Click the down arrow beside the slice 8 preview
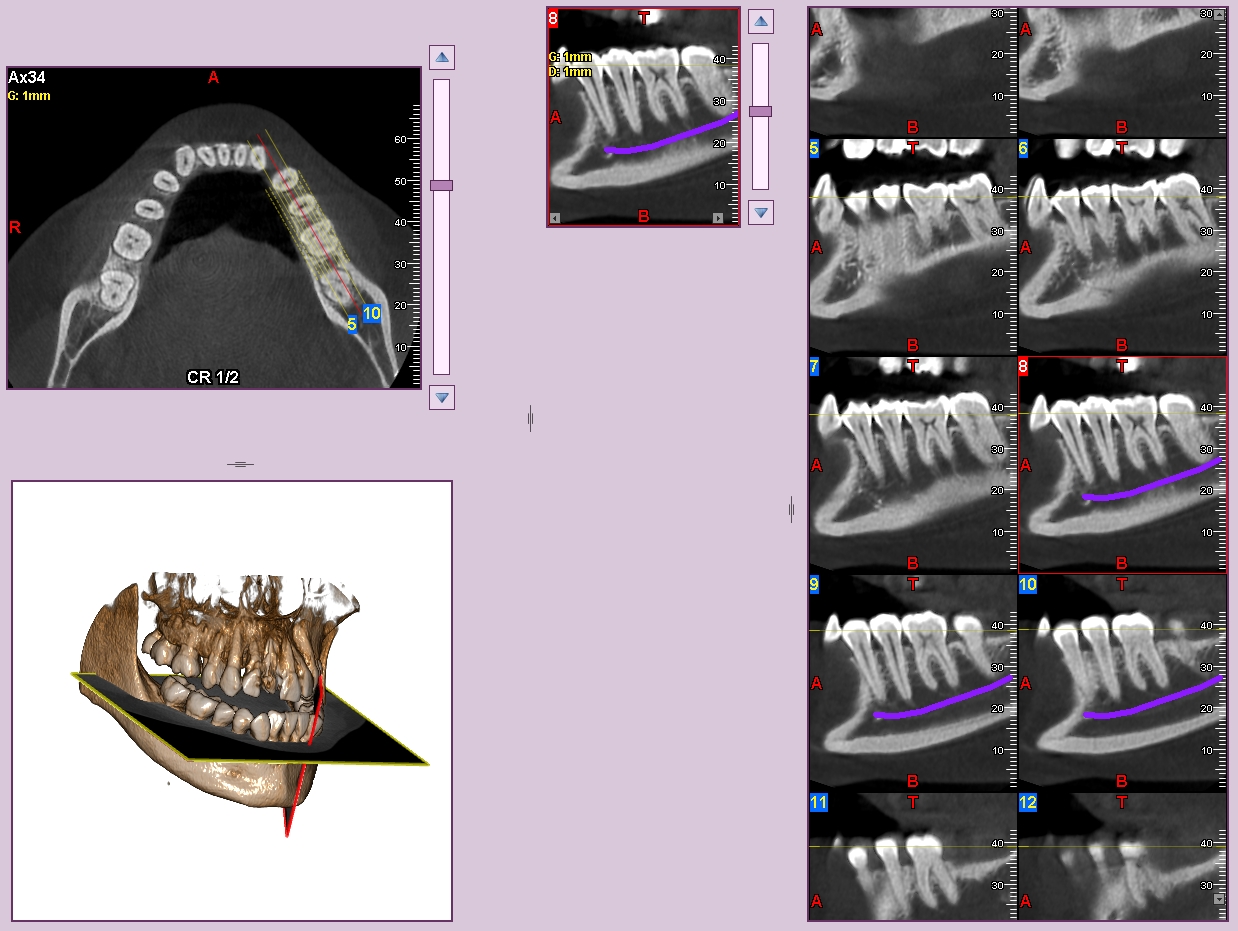The height and width of the screenshot is (931, 1238). click(761, 212)
